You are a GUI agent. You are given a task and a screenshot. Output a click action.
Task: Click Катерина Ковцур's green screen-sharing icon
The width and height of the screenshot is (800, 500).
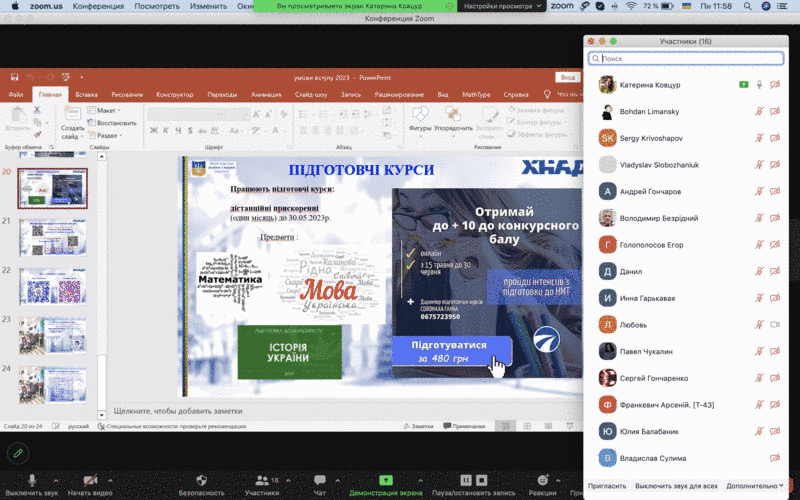[x=743, y=85]
